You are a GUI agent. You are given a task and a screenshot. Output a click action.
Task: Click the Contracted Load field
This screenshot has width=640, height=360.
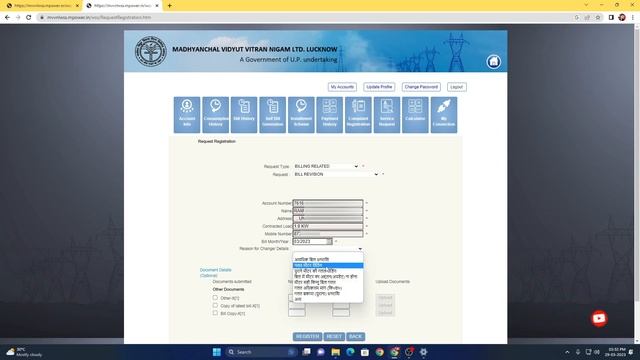tap(328, 226)
